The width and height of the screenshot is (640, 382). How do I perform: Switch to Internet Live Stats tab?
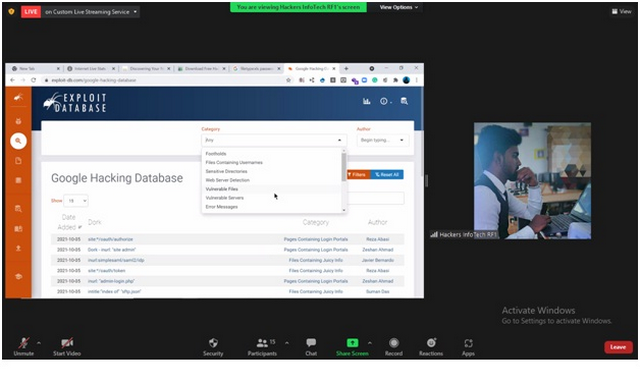click(91, 69)
